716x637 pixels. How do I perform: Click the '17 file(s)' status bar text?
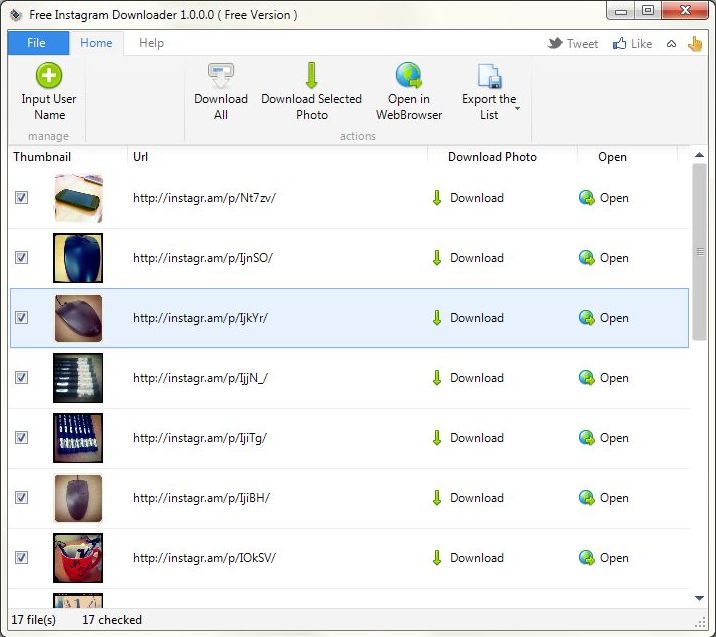34,620
